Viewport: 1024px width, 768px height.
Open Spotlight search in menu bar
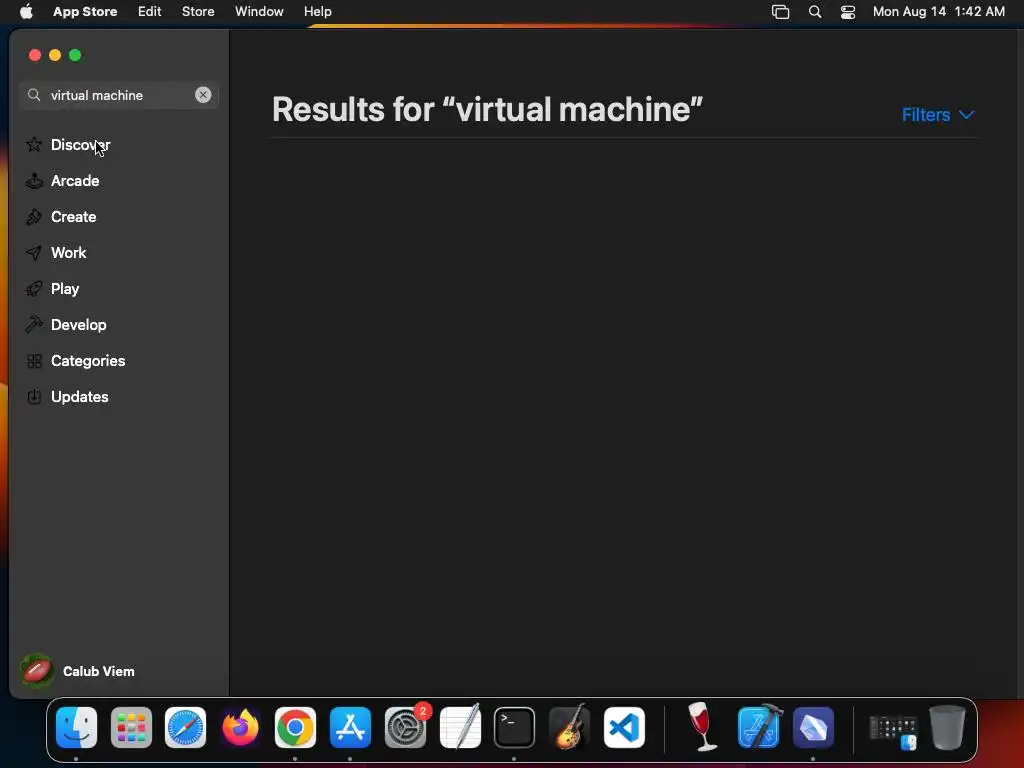814,12
